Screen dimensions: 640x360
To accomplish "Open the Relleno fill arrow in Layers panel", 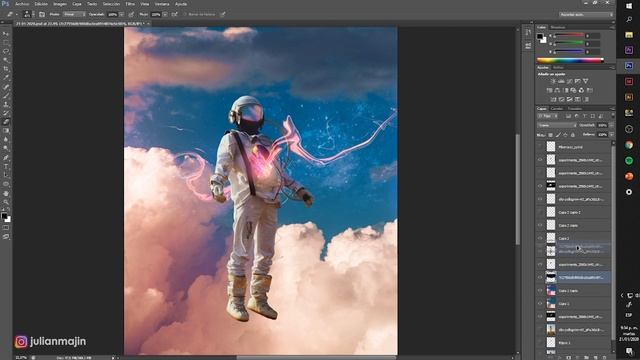I will 611,135.
